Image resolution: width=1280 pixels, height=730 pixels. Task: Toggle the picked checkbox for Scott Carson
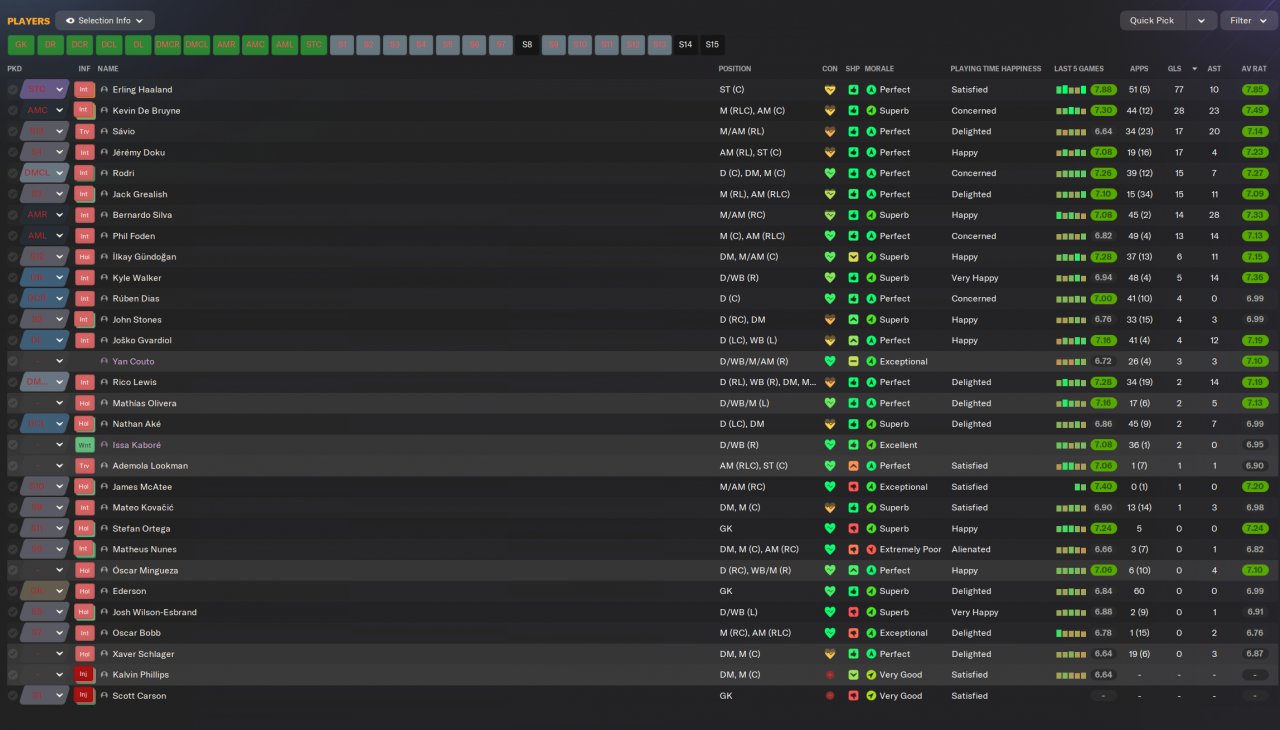click(x=13, y=696)
